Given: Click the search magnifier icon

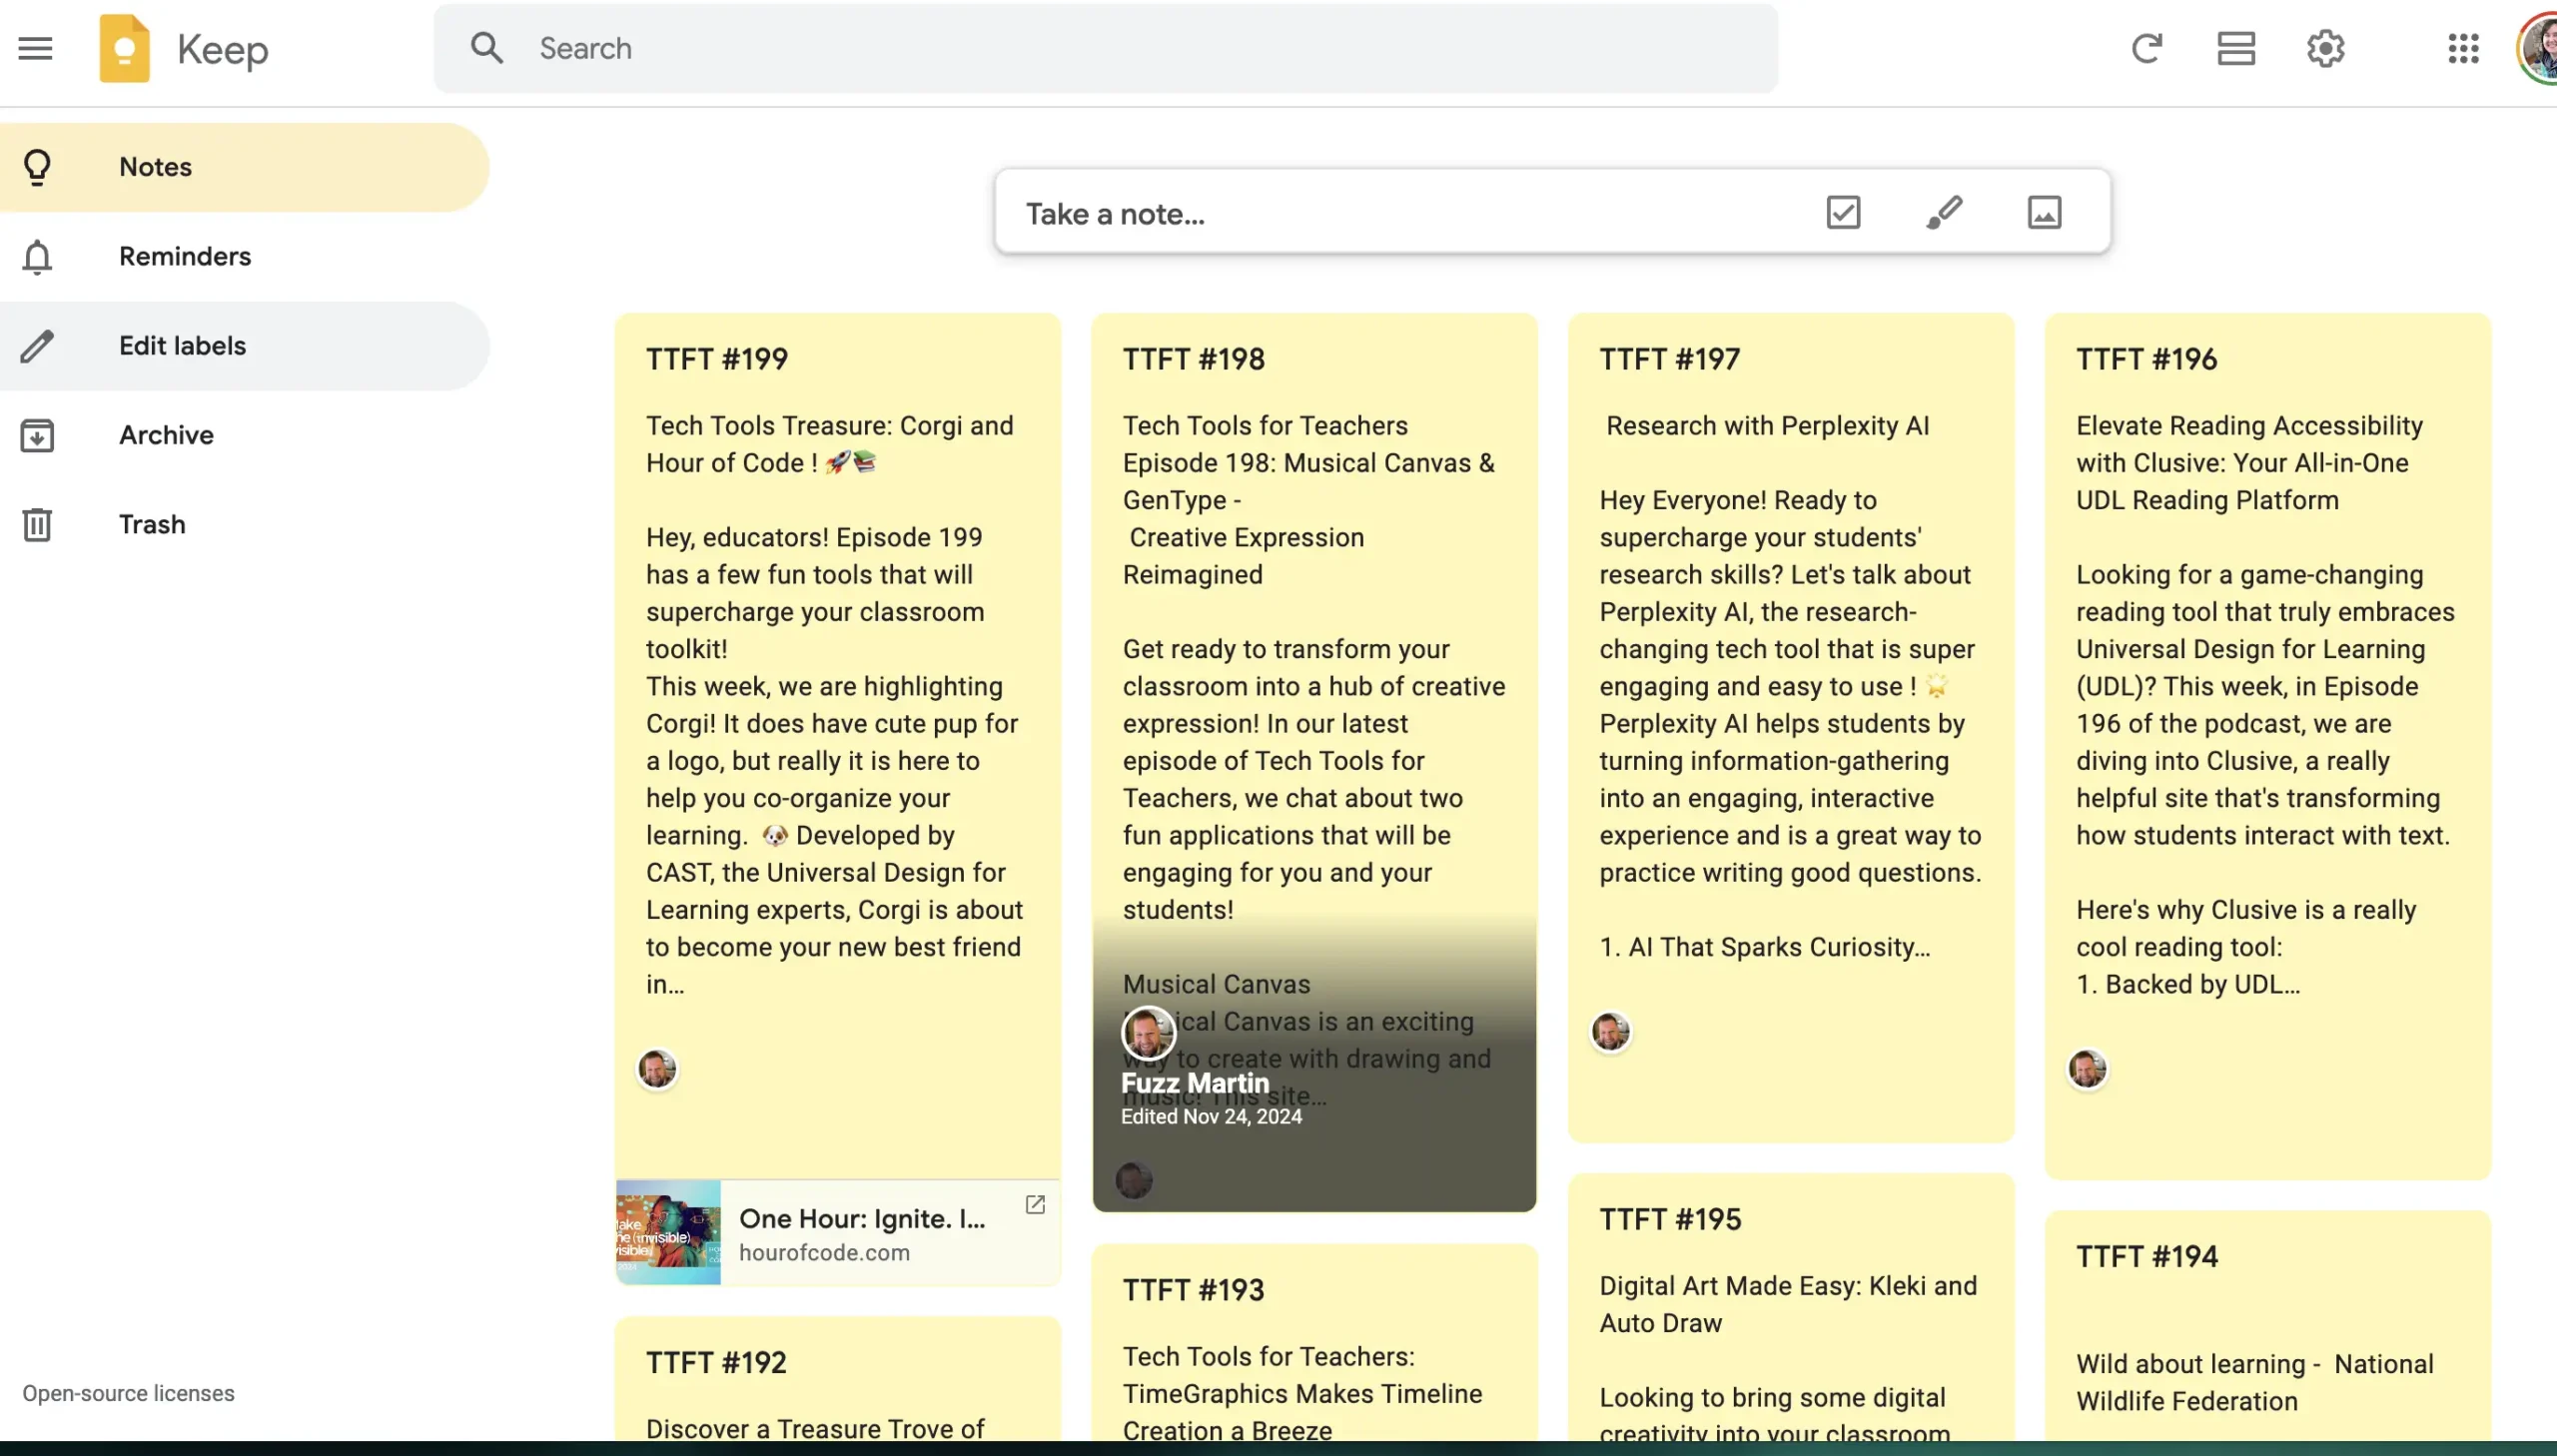Looking at the screenshot, I should 487,48.
